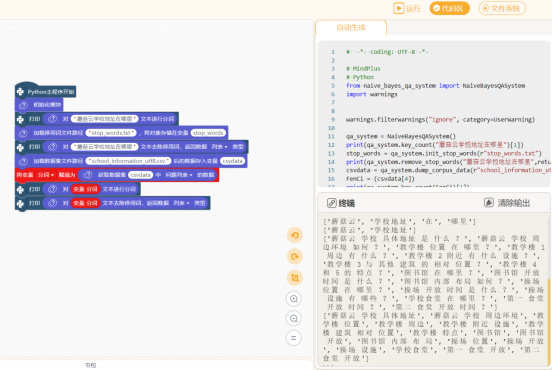Select the Python主程序开始 hat block
Screen dimensions: 552x370
pyautogui.click(x=45, y=91)
